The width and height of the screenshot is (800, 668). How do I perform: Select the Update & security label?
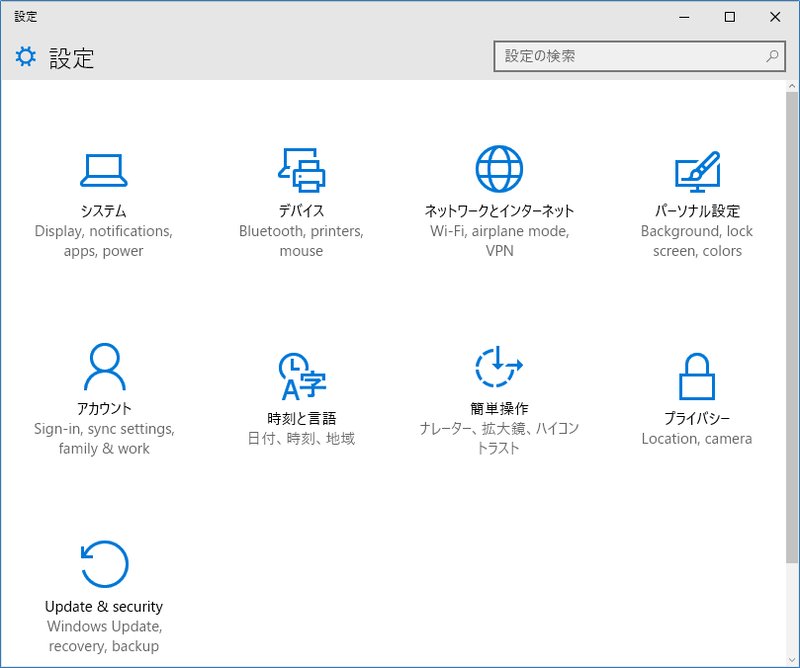(x=104, y=606)
